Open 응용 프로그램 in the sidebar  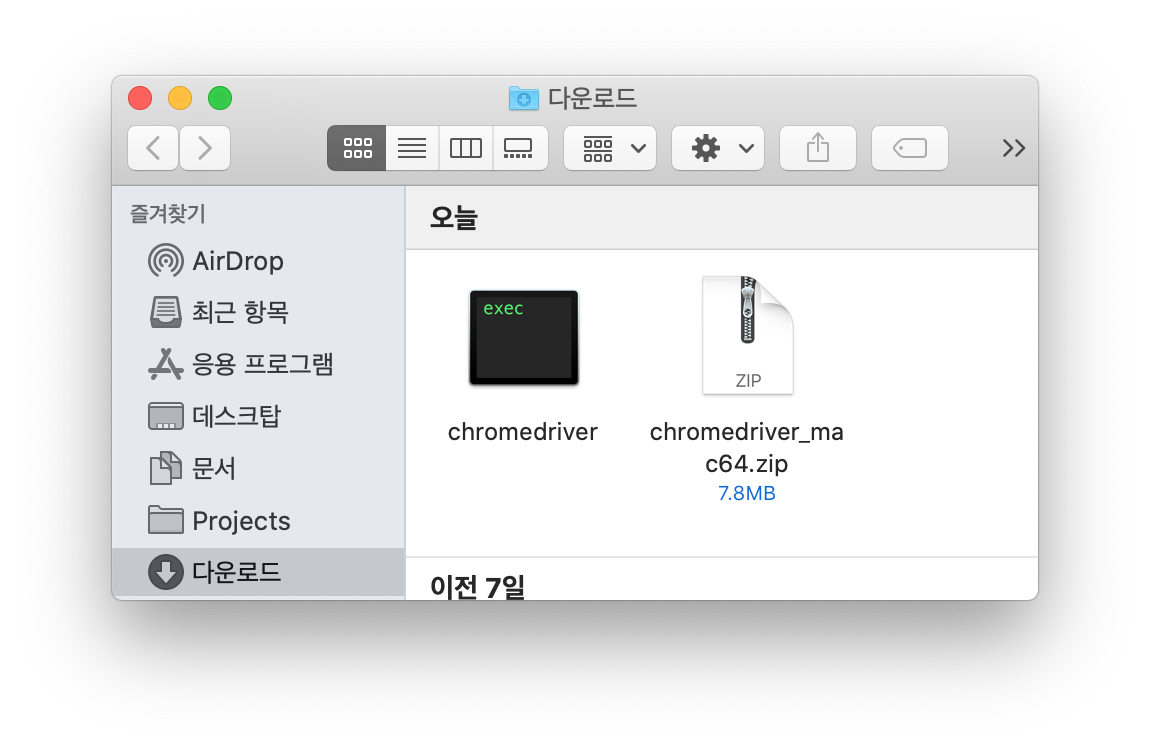click(257, 364)
